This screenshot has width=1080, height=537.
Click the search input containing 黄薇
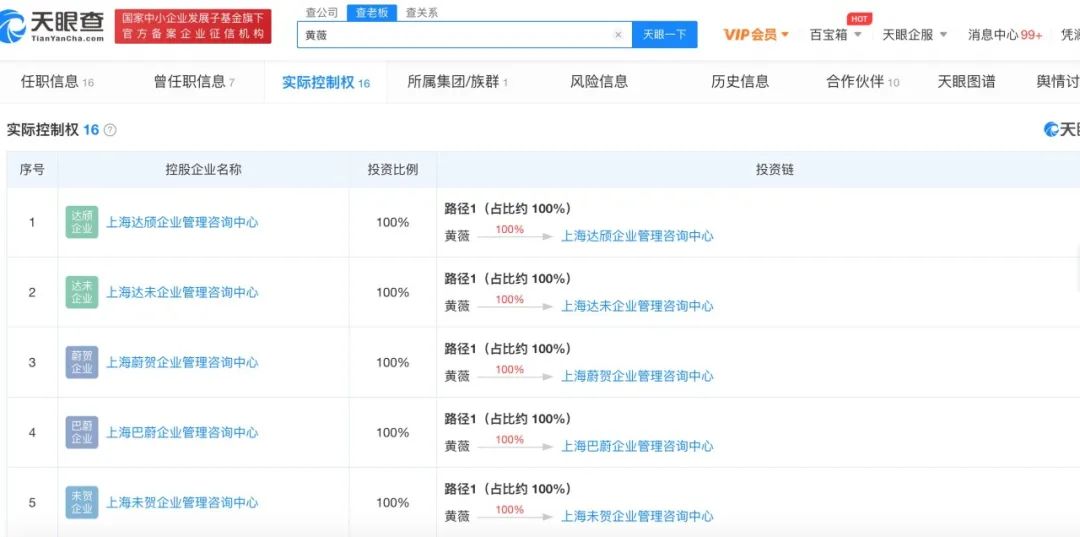point(455,35)
